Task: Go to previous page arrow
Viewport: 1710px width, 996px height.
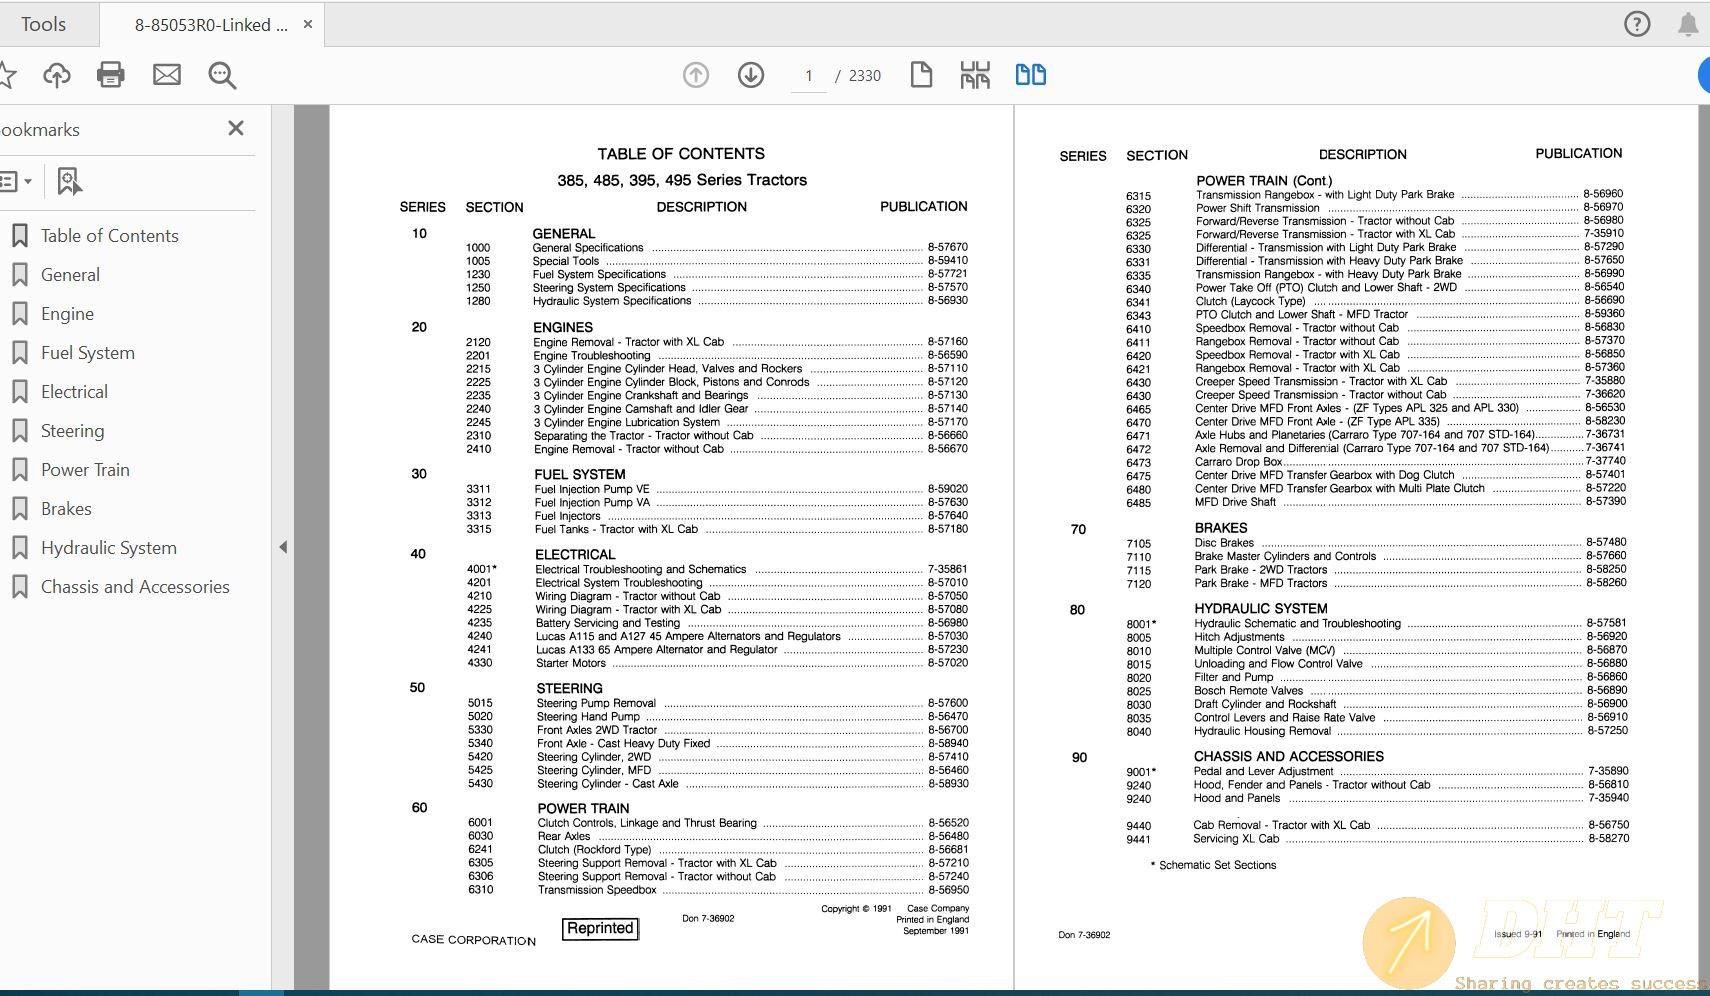Action: 696,75
